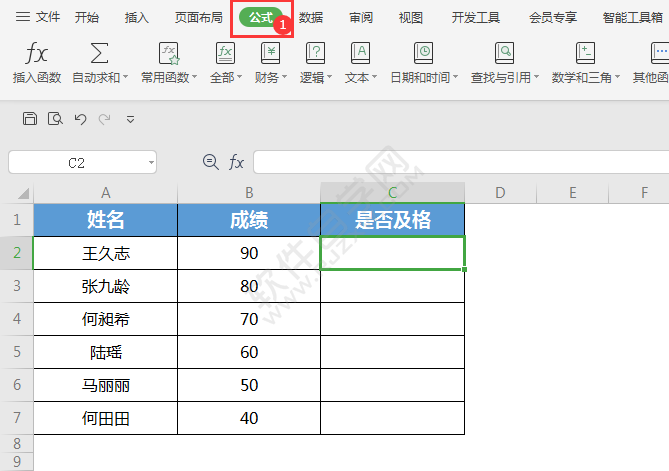
Task: Open the 文件 hamburger menu icon
Action: point(23,17)
